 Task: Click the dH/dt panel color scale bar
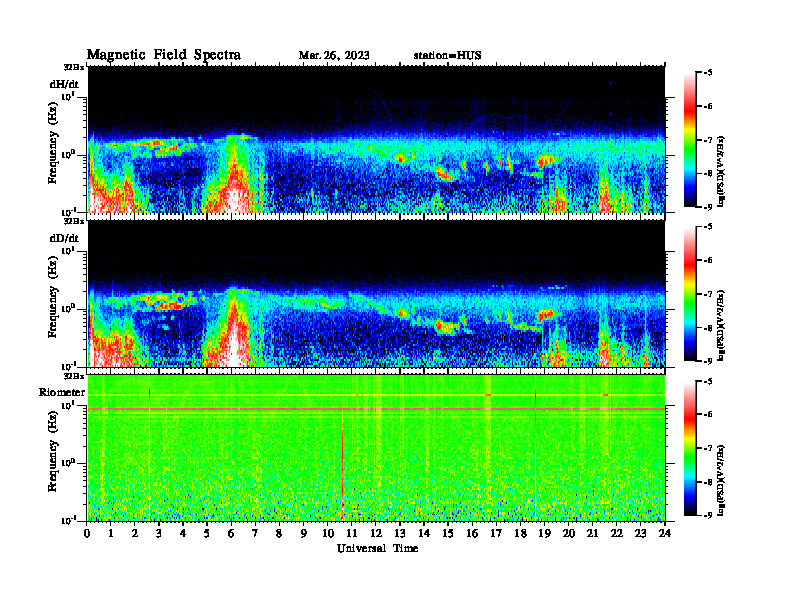(x=689, y=140)
